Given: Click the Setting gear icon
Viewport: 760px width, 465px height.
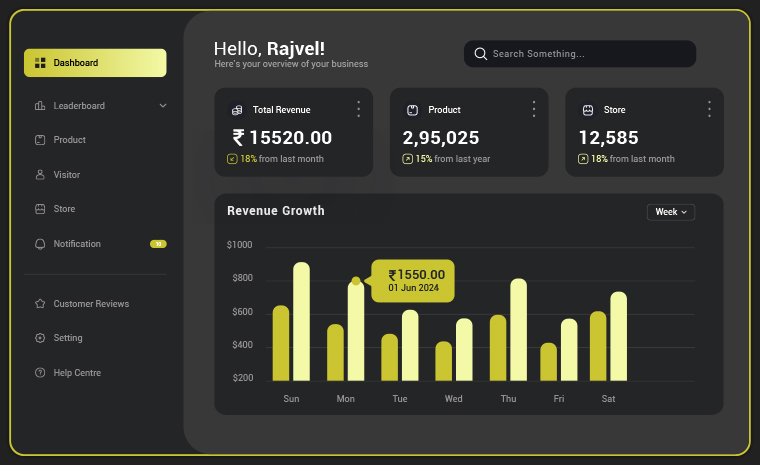Looking at the screenshot, I should click(x=40, y=338).
